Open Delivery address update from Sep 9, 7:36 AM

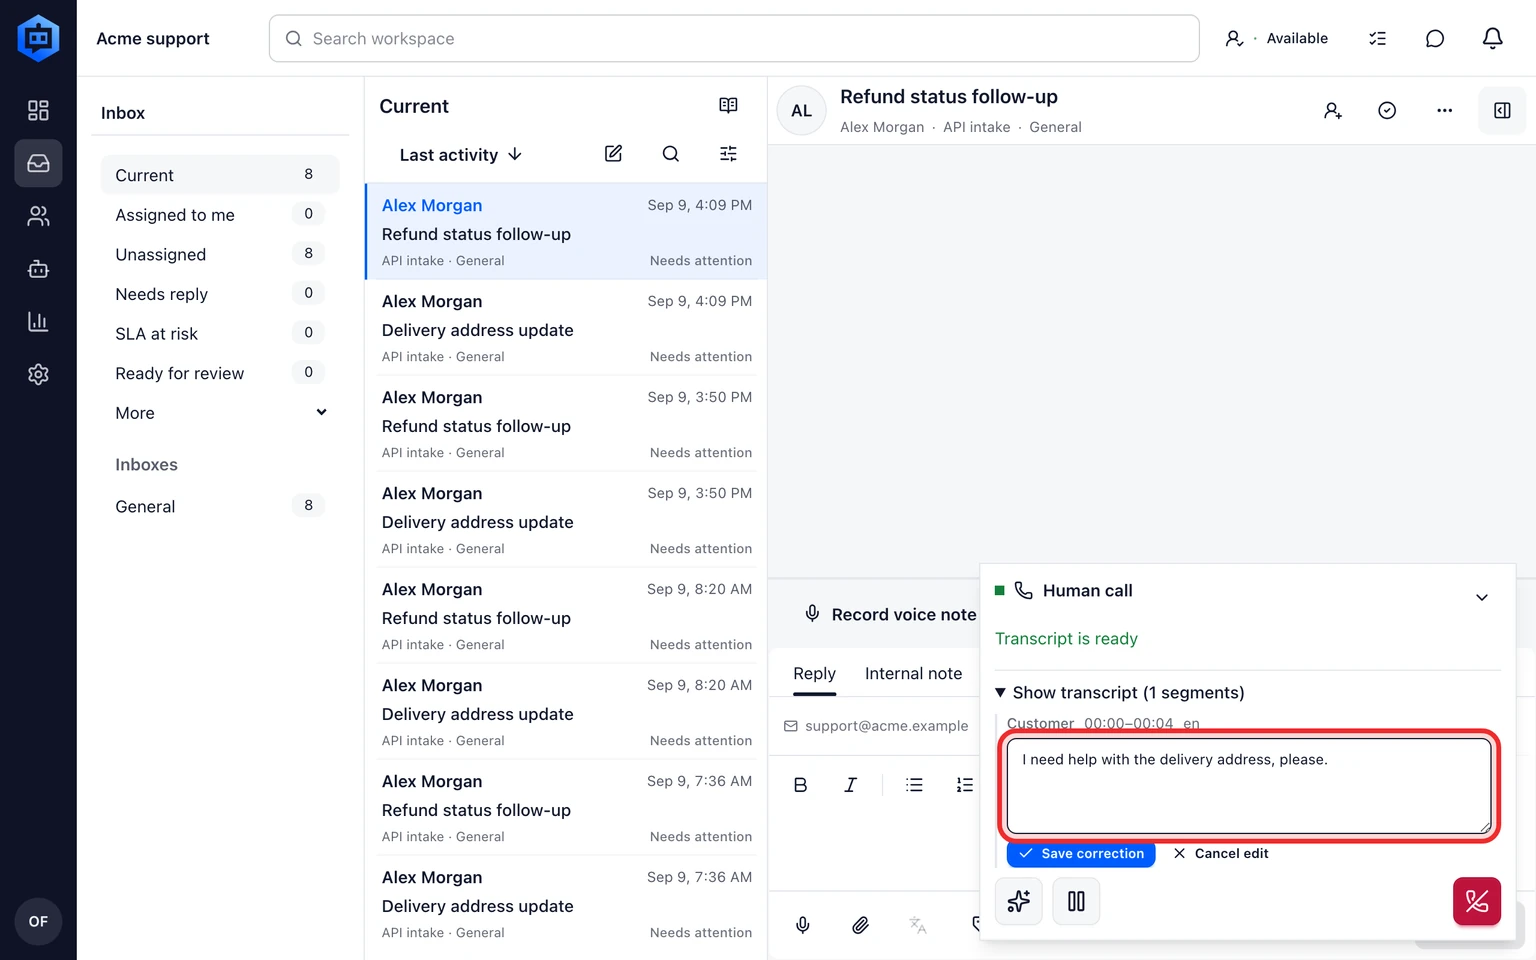click(567, 903)
